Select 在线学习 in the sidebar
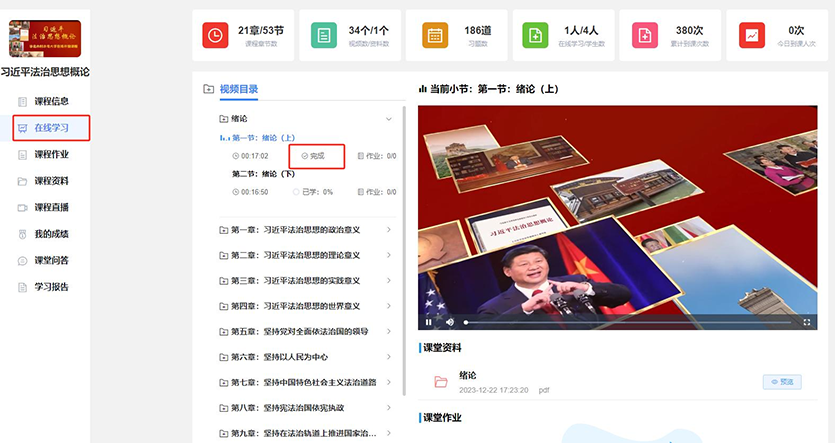The image size is (835, 443). (x=51, y=128)
